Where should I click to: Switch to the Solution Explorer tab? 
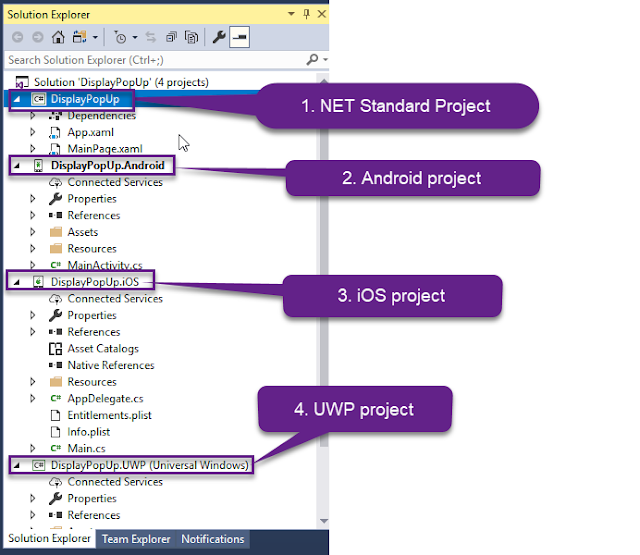click(x=49, y=538)
